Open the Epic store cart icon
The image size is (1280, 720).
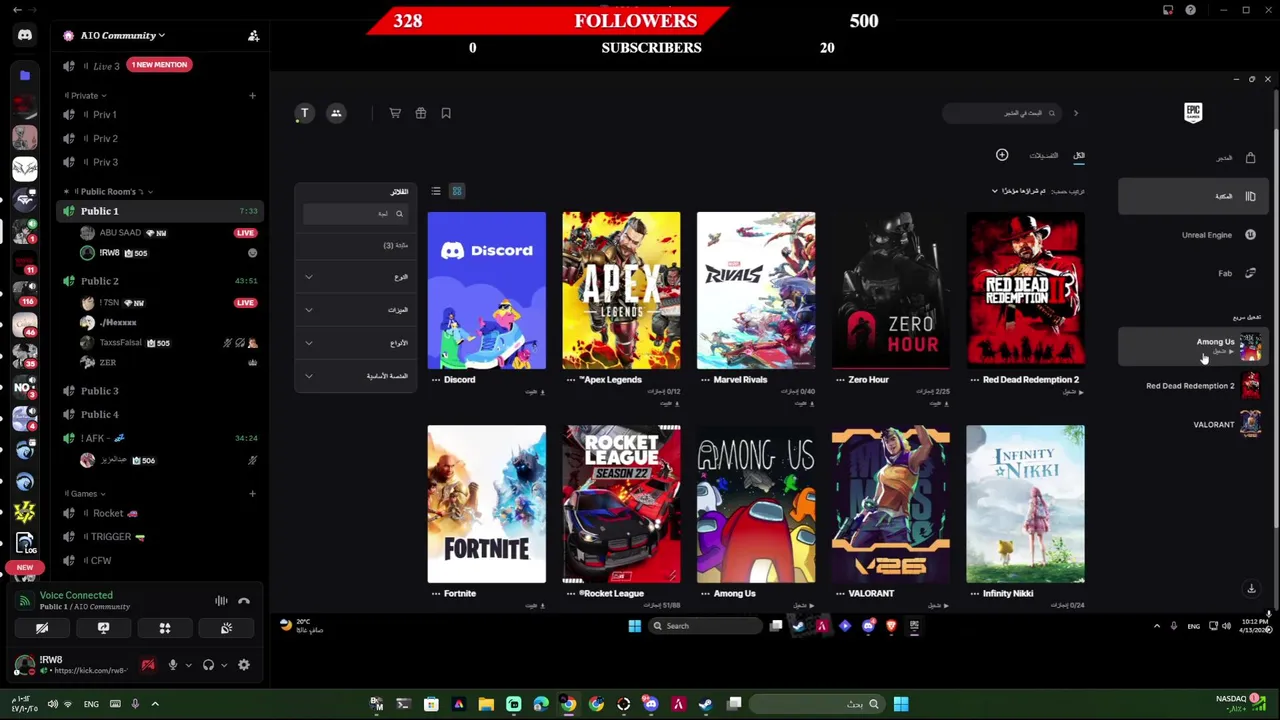tap(395, 113)
